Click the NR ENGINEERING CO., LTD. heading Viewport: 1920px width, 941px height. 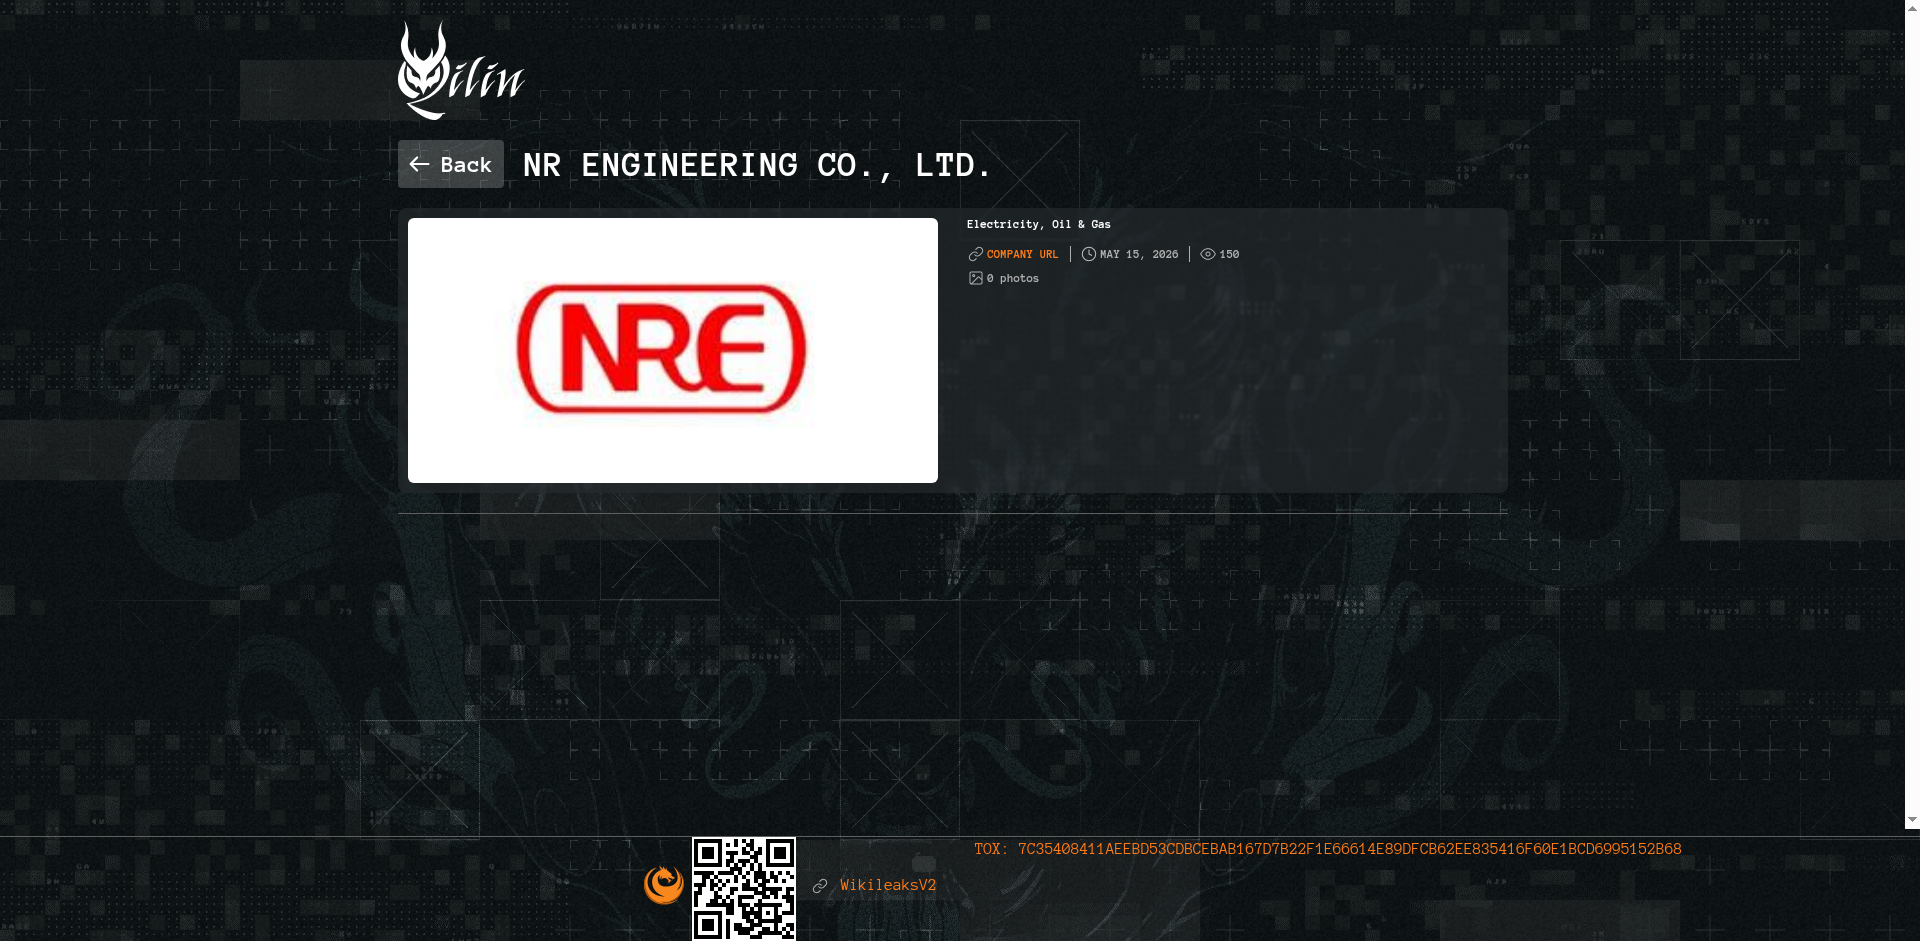click(757, 165)
